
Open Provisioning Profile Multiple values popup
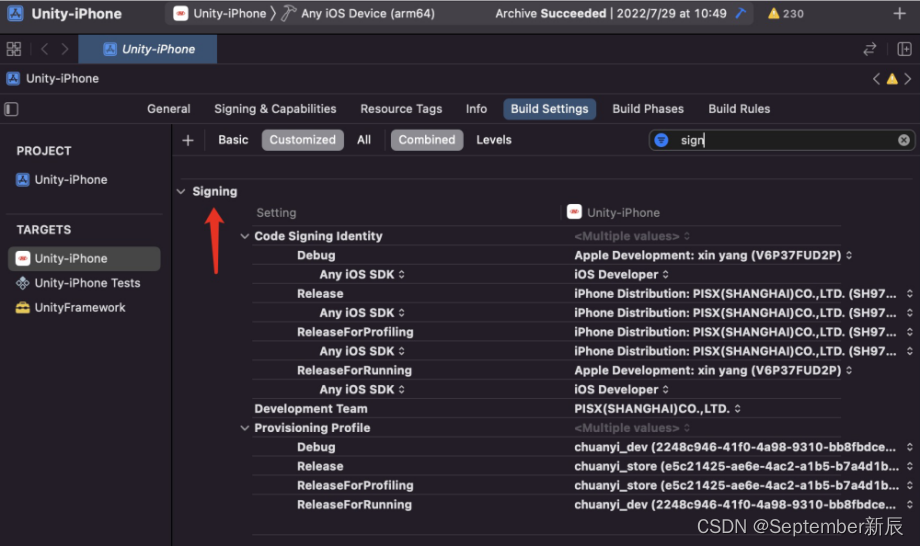632,428
